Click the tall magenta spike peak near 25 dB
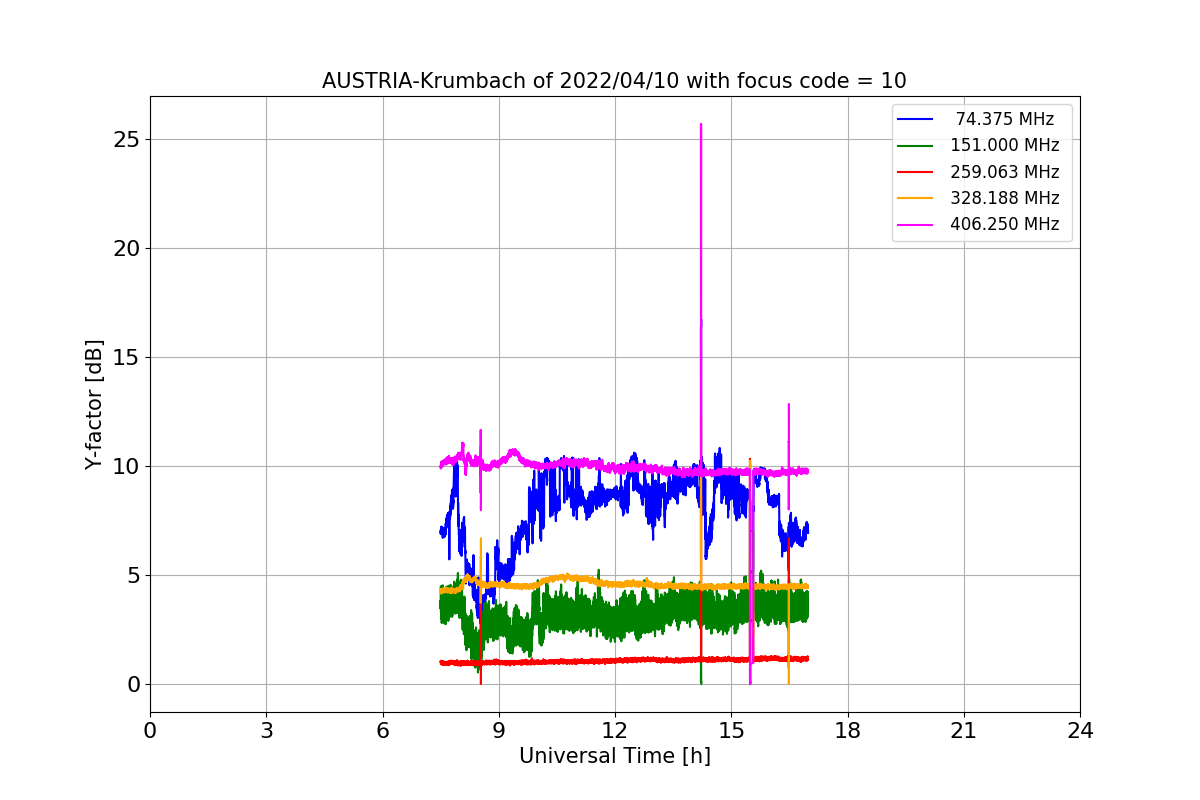 (x=701, y=125)
